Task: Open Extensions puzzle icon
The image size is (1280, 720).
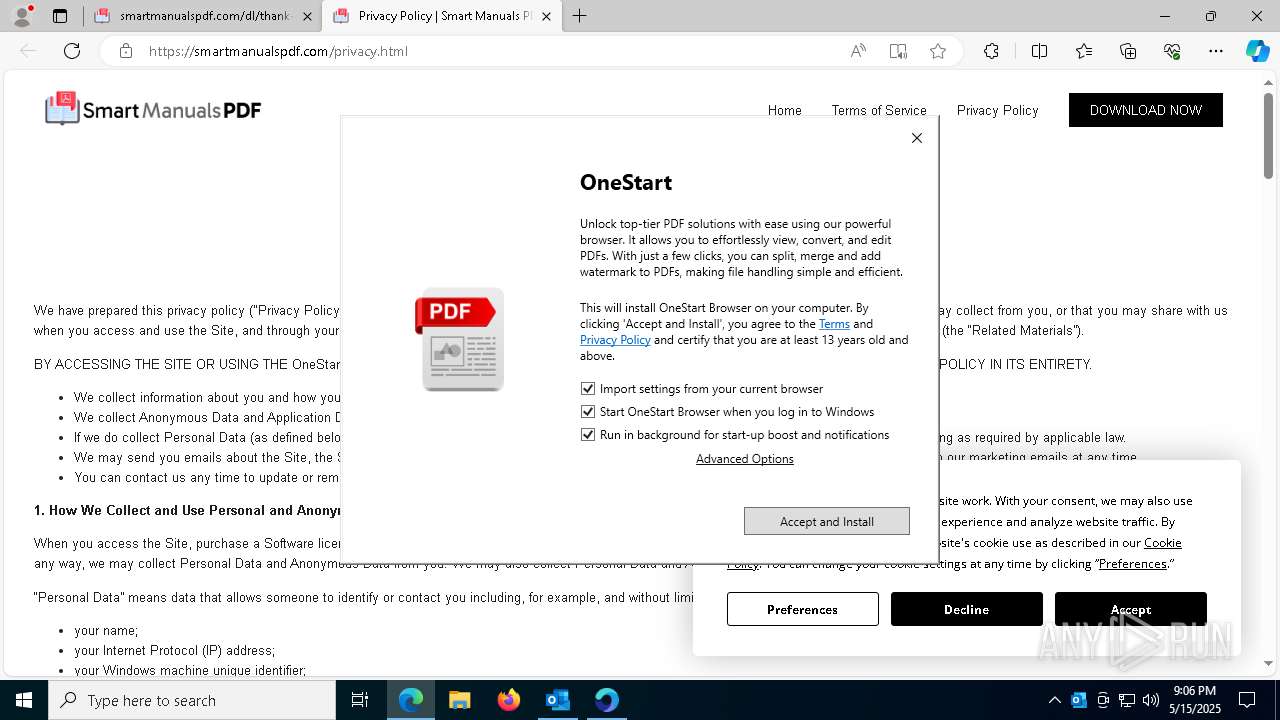Action: (x=991, y=51)
